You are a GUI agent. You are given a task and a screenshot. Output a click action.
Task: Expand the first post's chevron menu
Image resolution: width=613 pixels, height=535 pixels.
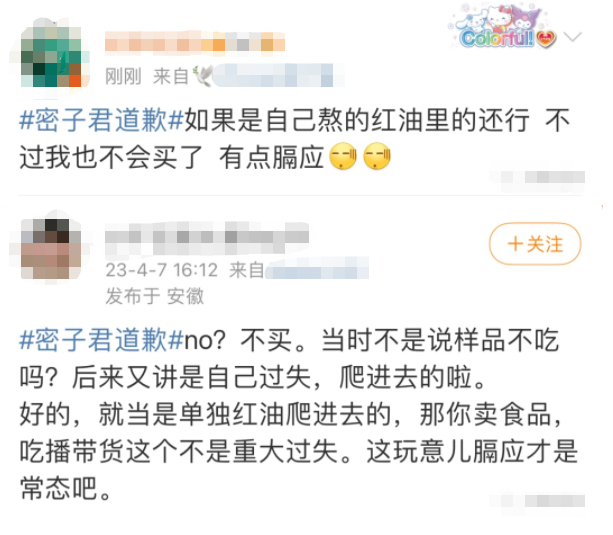tap(573, 37)
